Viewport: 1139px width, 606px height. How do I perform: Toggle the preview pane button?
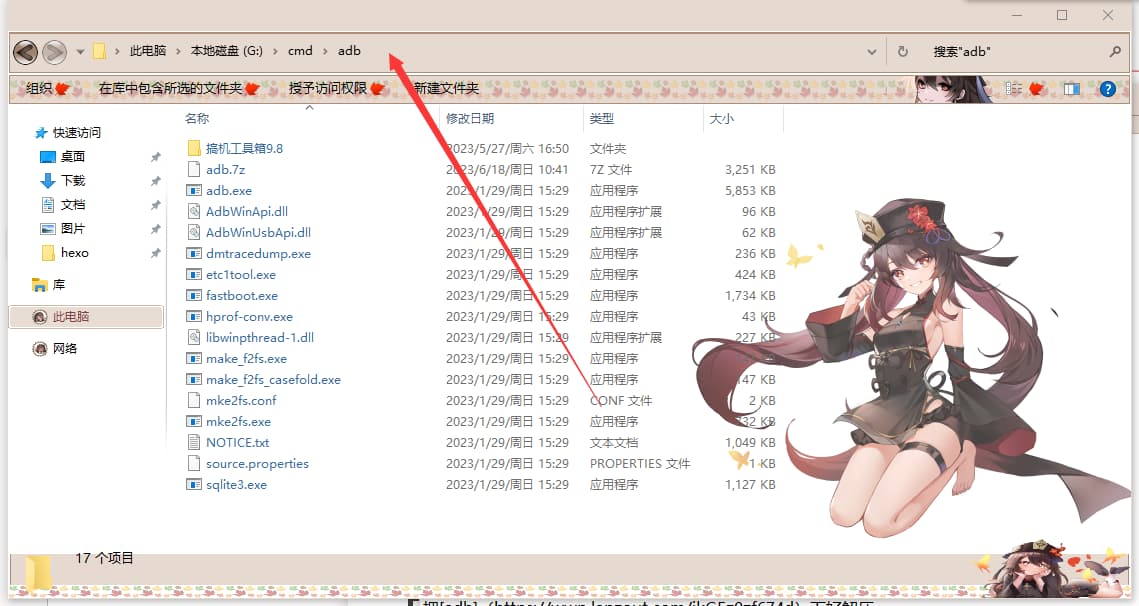tap(1071, 89)
